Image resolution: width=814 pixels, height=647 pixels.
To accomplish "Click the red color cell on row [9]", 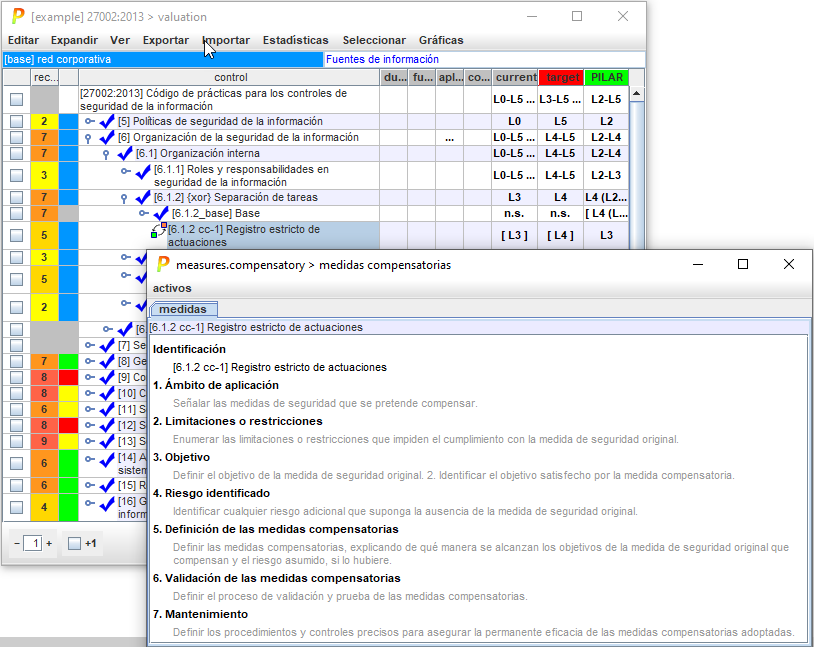I will (x=68, y=377).
